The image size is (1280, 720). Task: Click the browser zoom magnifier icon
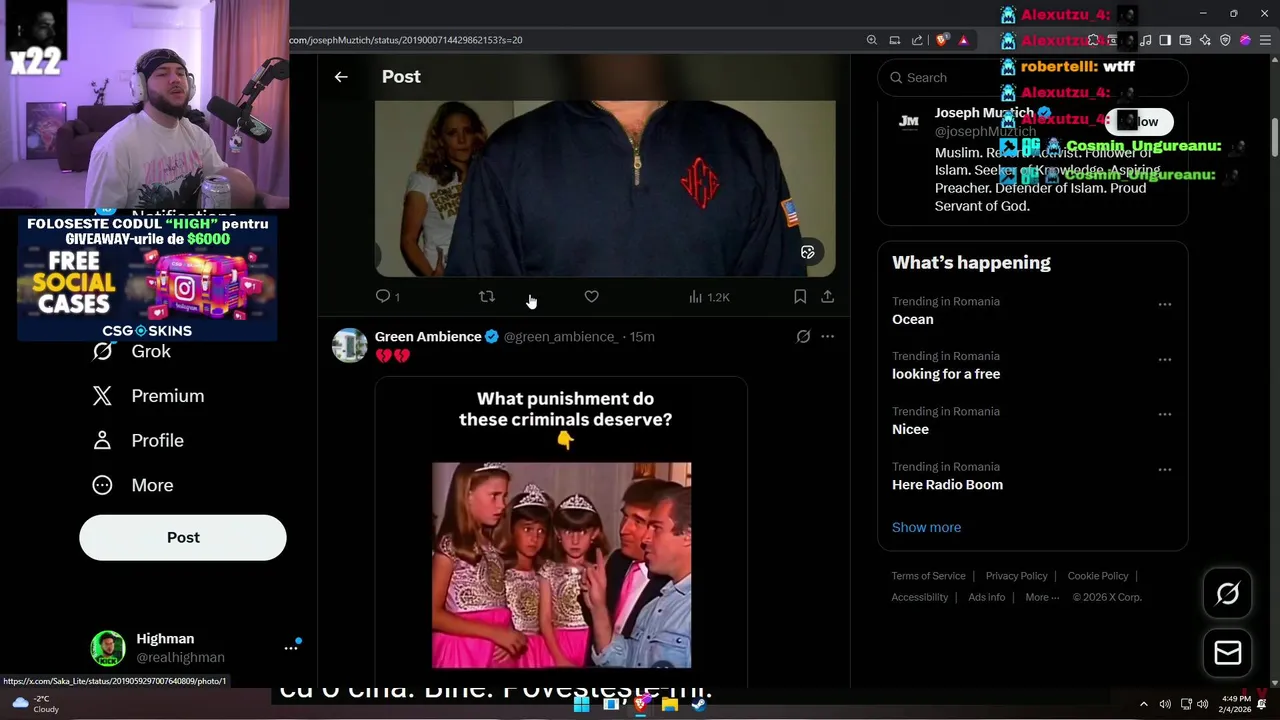pyautogui.click(x=872, y=40)
